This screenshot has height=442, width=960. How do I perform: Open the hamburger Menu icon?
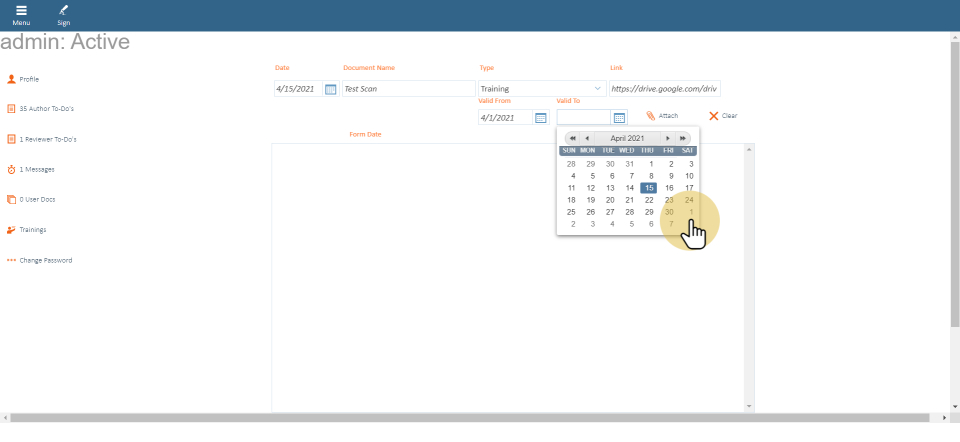pyautogui.click(x=21, y=12)
